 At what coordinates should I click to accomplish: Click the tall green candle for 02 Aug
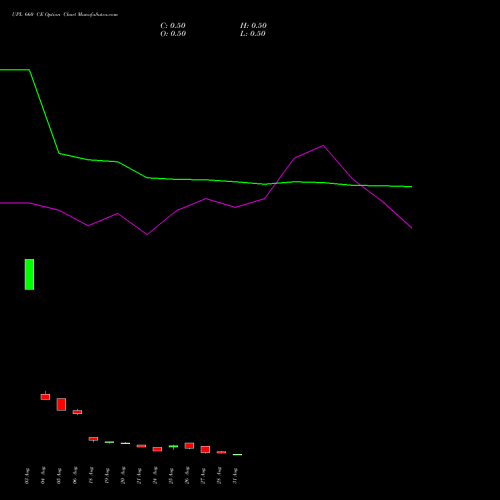click(29, 274)
